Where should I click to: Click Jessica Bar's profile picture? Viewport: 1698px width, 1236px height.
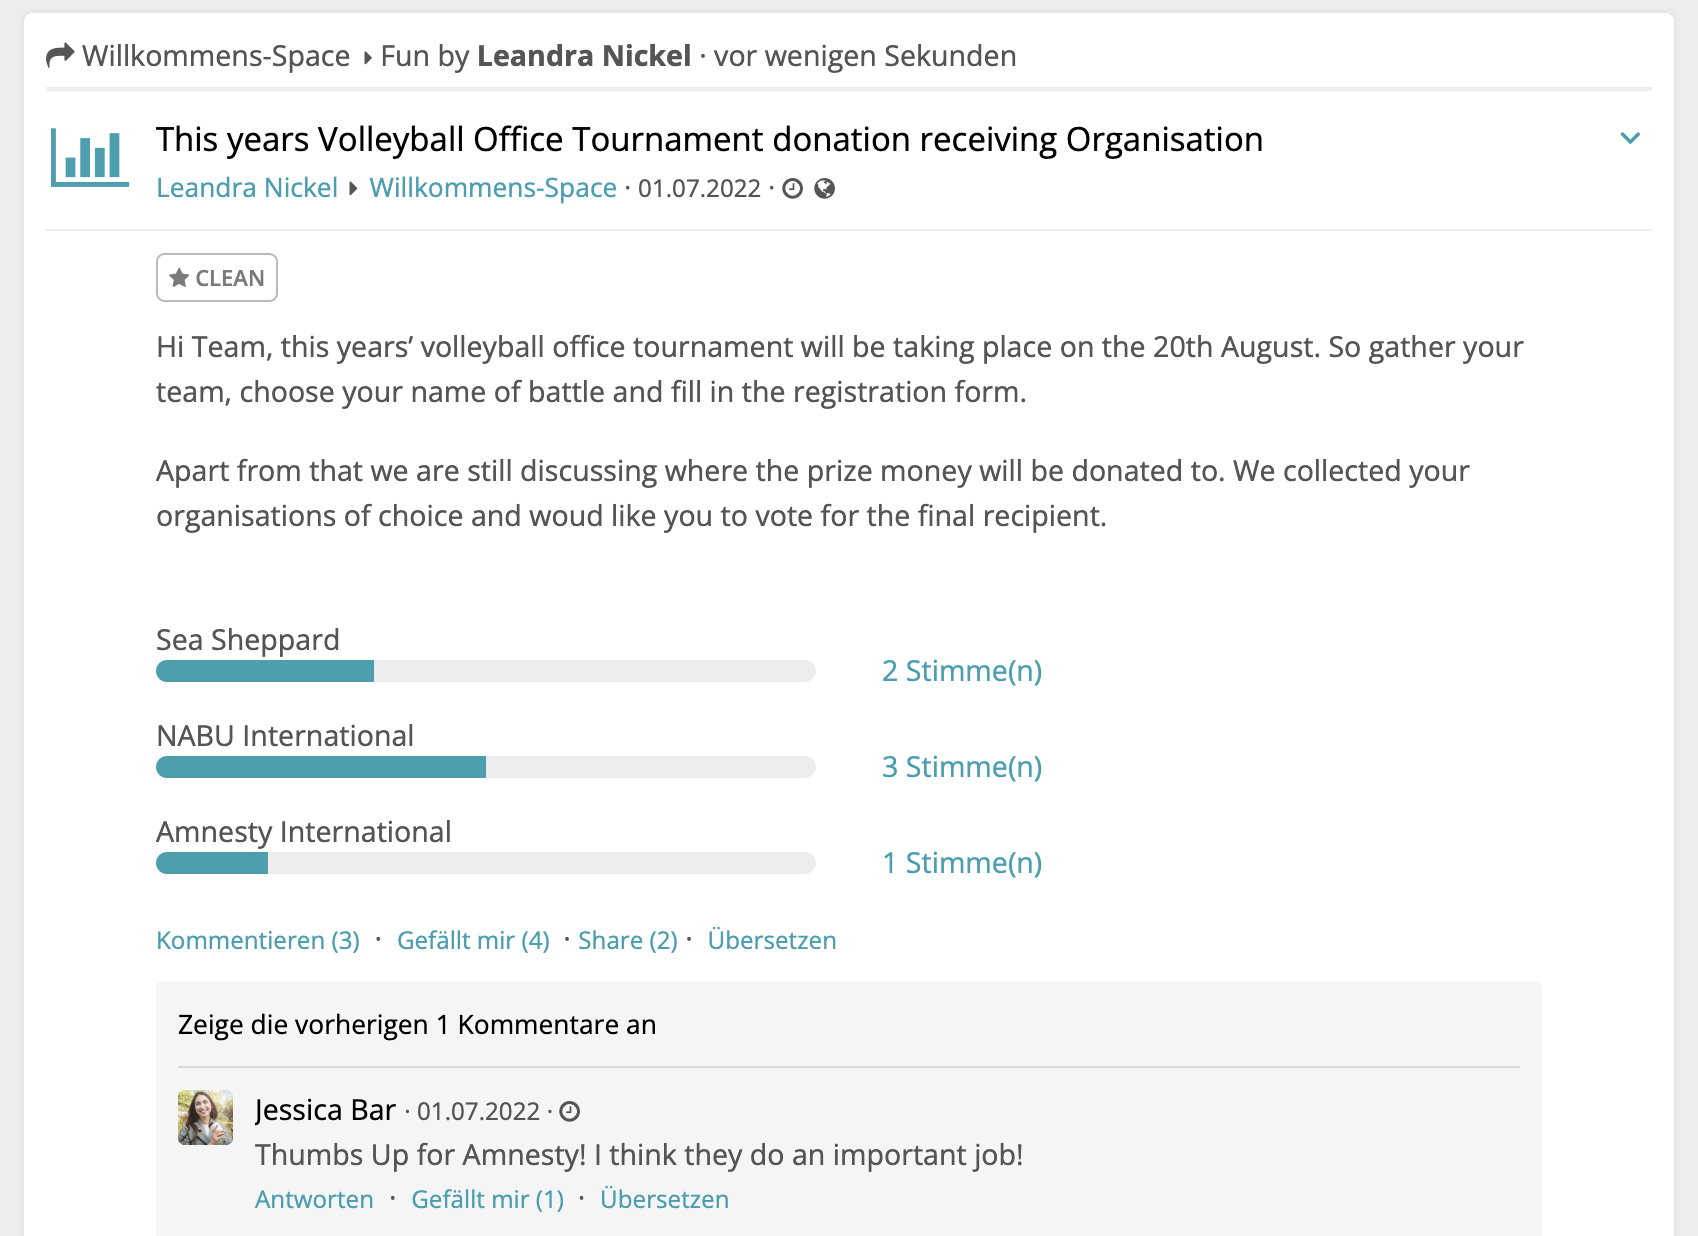(x=205, y=1117)
